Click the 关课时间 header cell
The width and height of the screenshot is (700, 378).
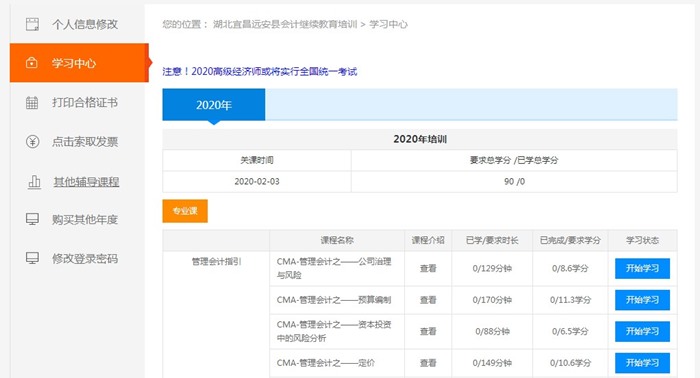pos(257,160)
